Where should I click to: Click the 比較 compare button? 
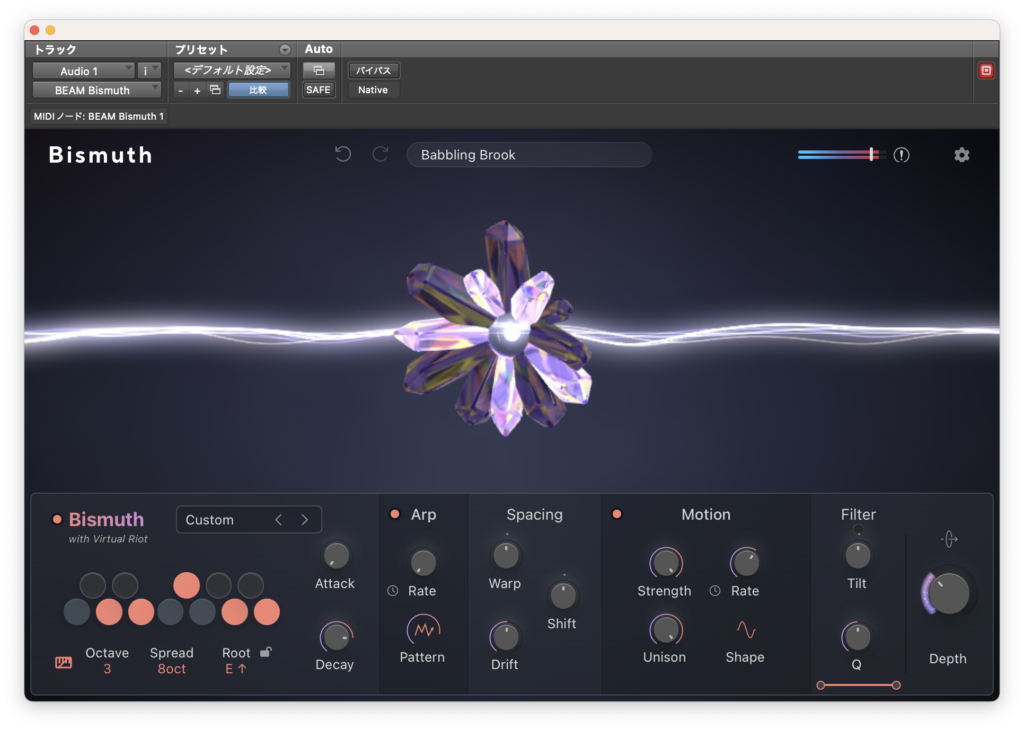[x=259, y=90]
